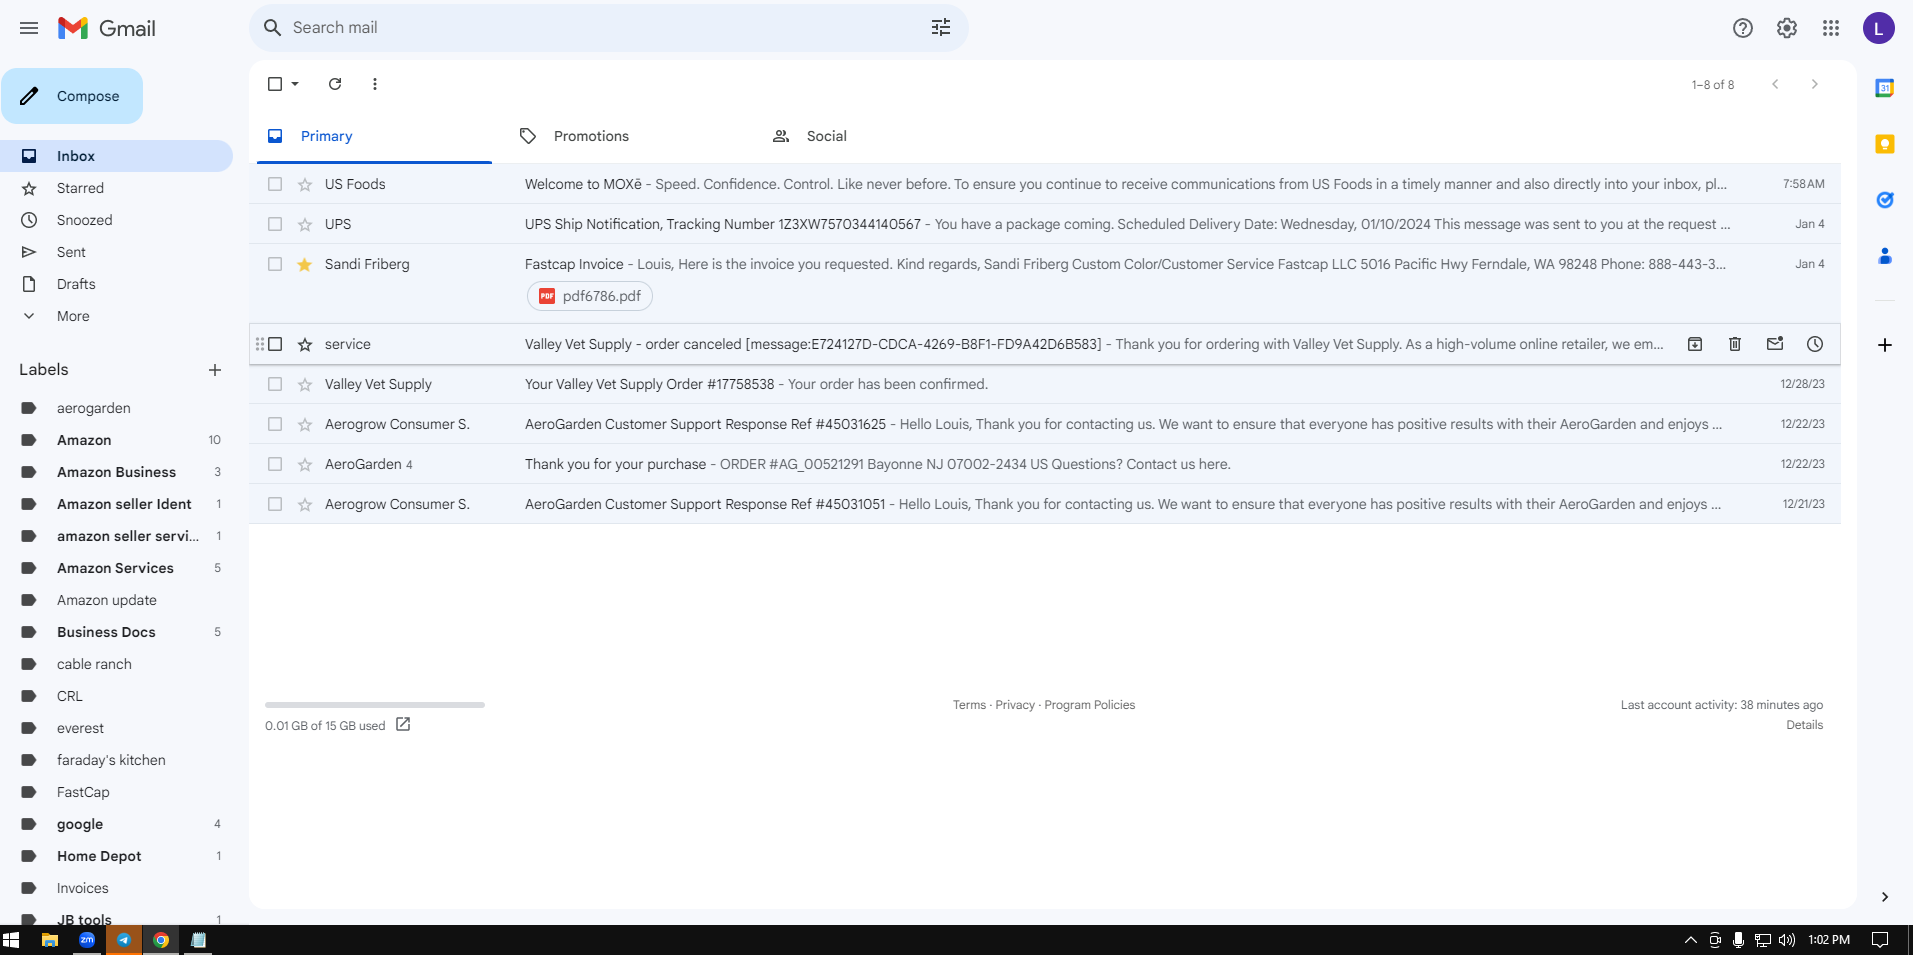
Task: Open the Program Policies link
Action: (1090, 705)
